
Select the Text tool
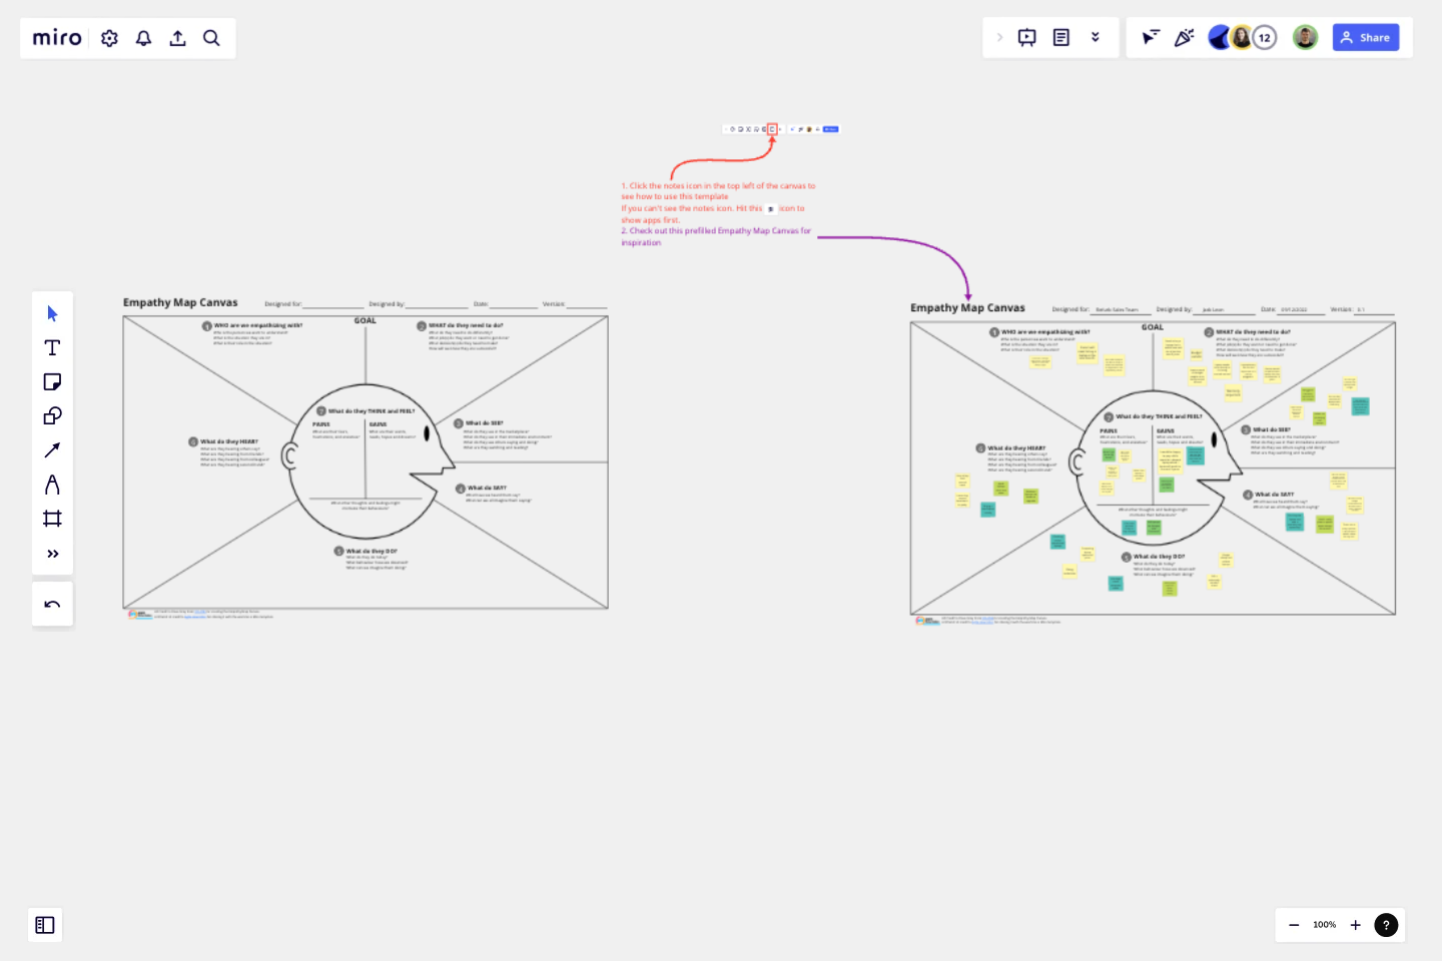(52, 347)
